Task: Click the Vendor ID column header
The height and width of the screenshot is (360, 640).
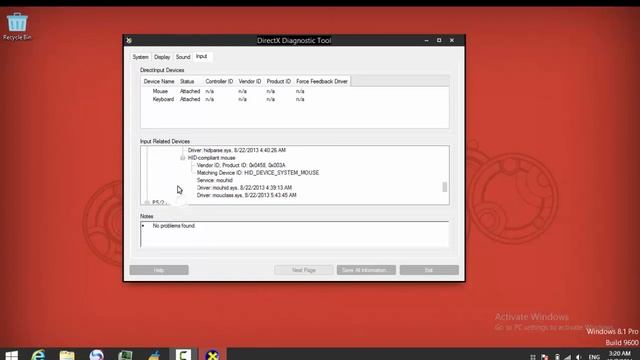Action: pos(250,82)
